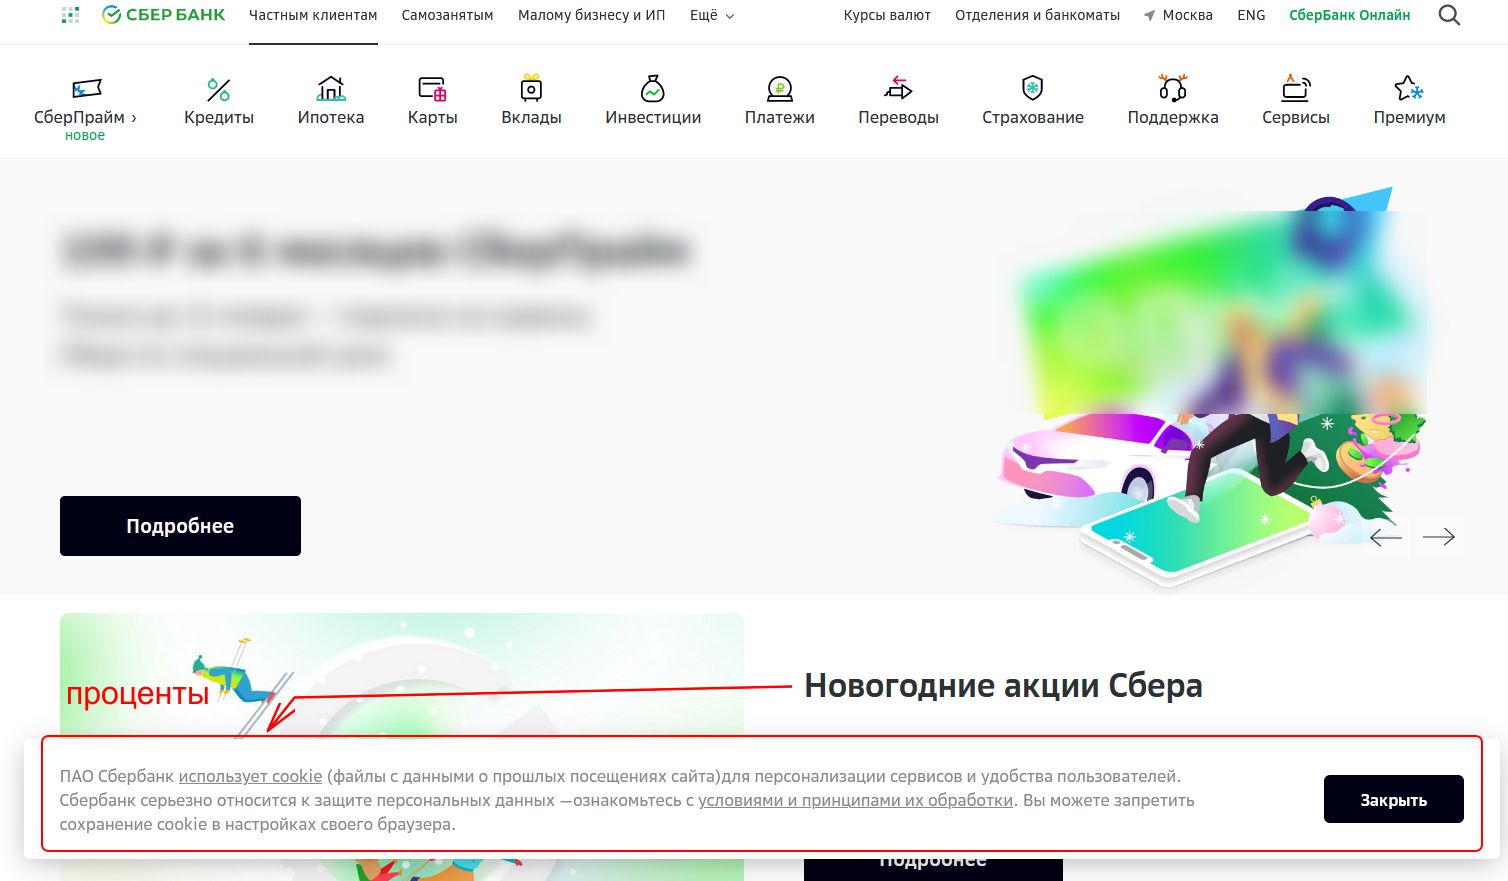Open the Премиум menu label
1508x881 pixels.
(x=1410, y=117)
